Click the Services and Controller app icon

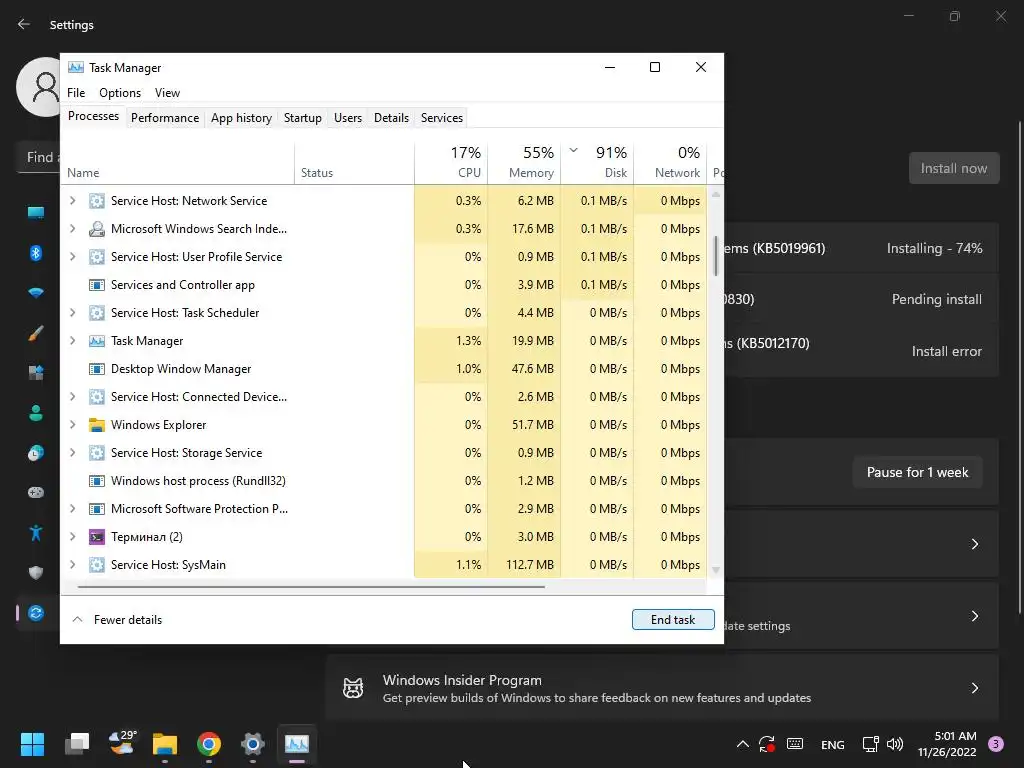click(97, 285)
